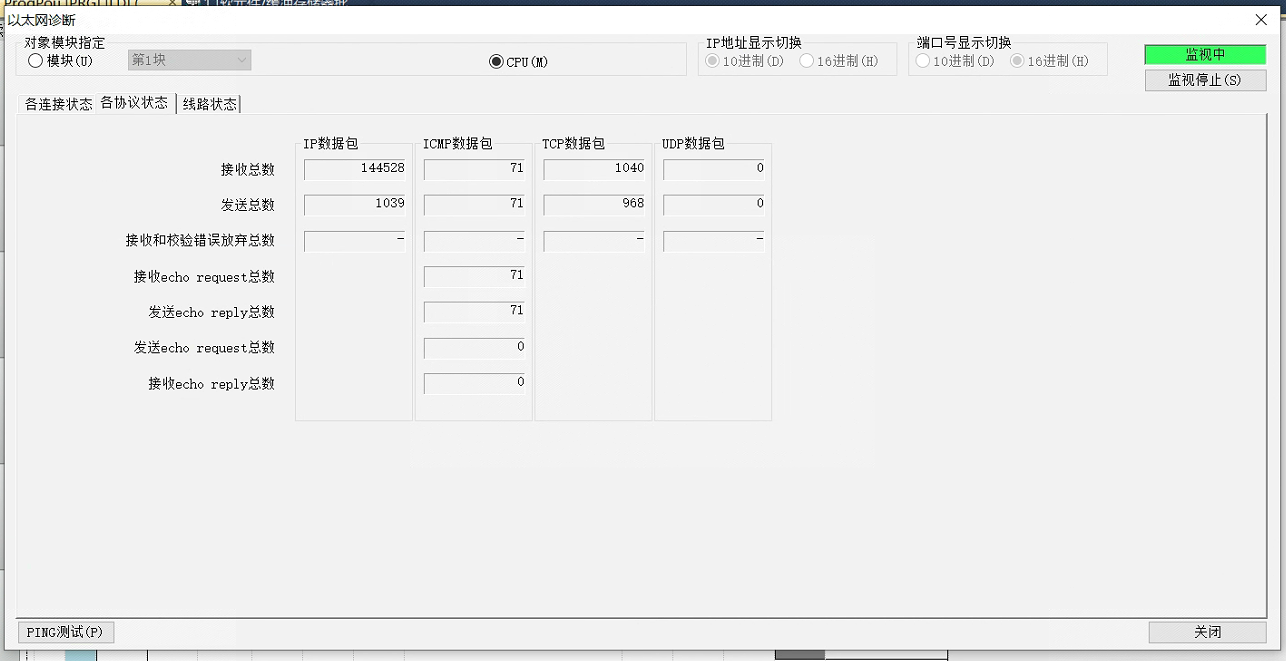
Task: Stop monitoring with 监视停止(S) button
Action: [x=1205, y=80]
